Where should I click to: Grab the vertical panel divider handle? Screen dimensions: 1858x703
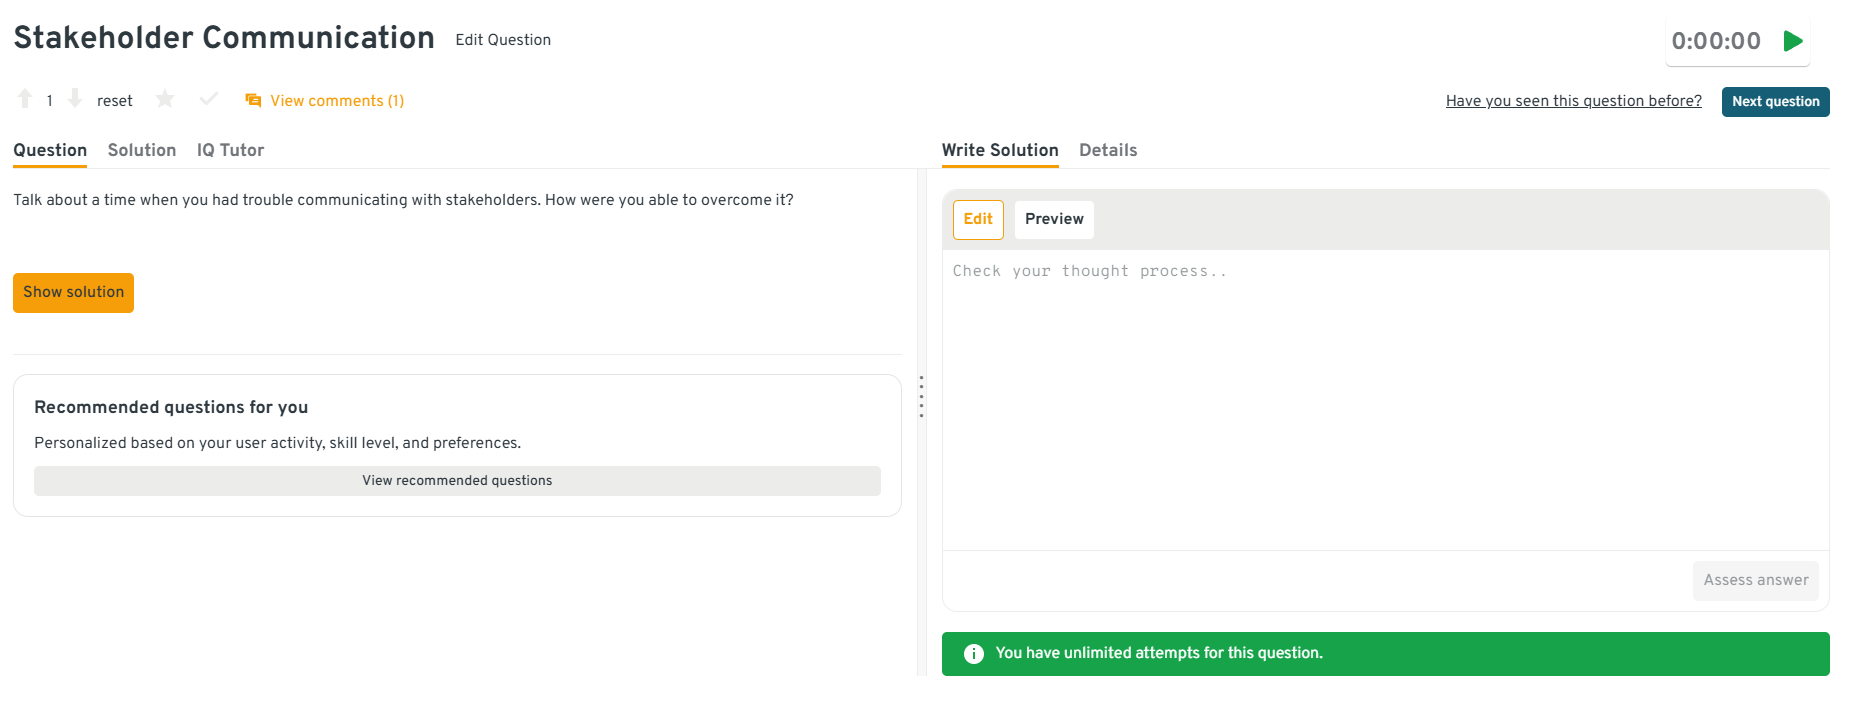(921, 397)
